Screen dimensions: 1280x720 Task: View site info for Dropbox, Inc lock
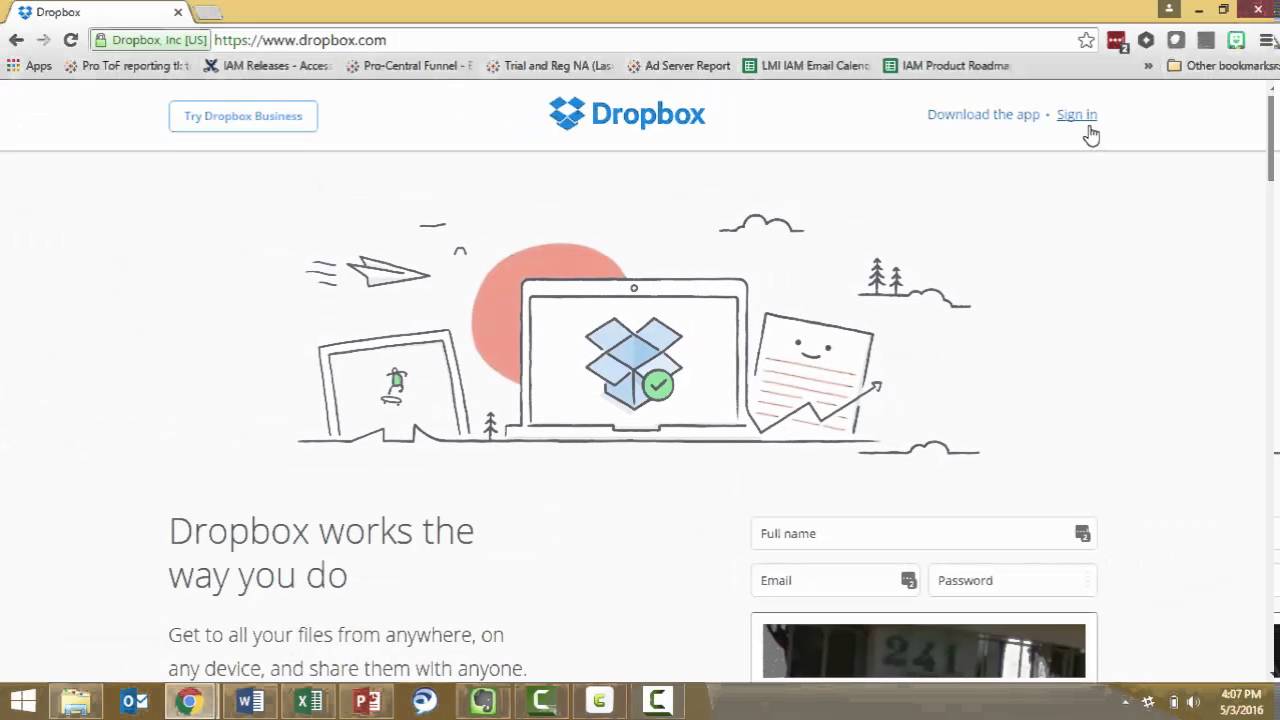(150, 40)
